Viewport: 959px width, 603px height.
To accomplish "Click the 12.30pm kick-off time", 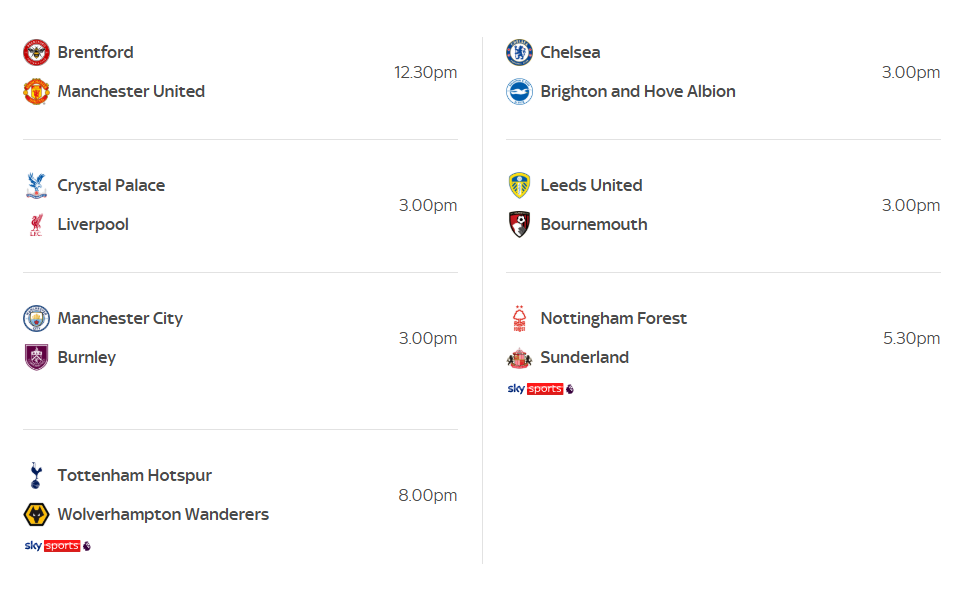I will [425, 72].
